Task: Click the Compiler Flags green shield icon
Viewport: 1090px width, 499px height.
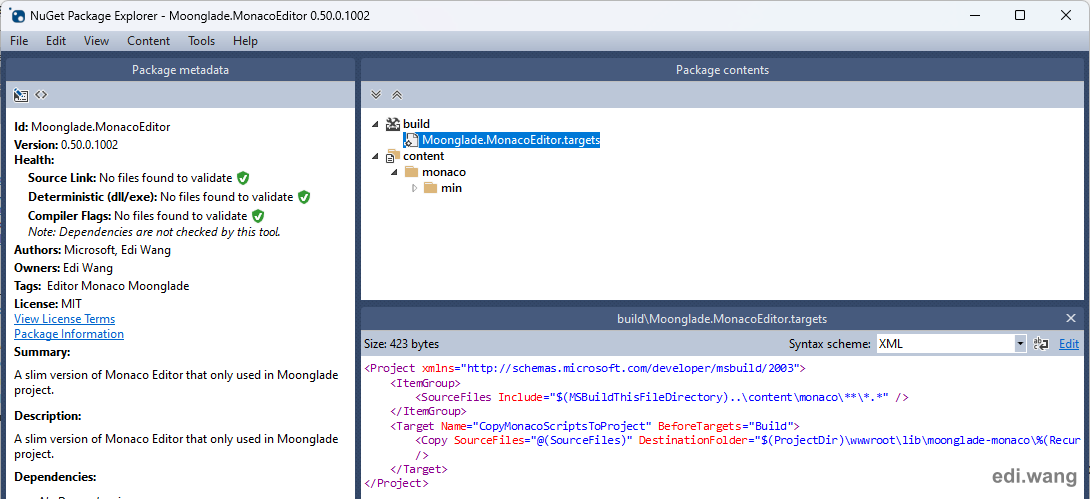Action: point(257,215)
